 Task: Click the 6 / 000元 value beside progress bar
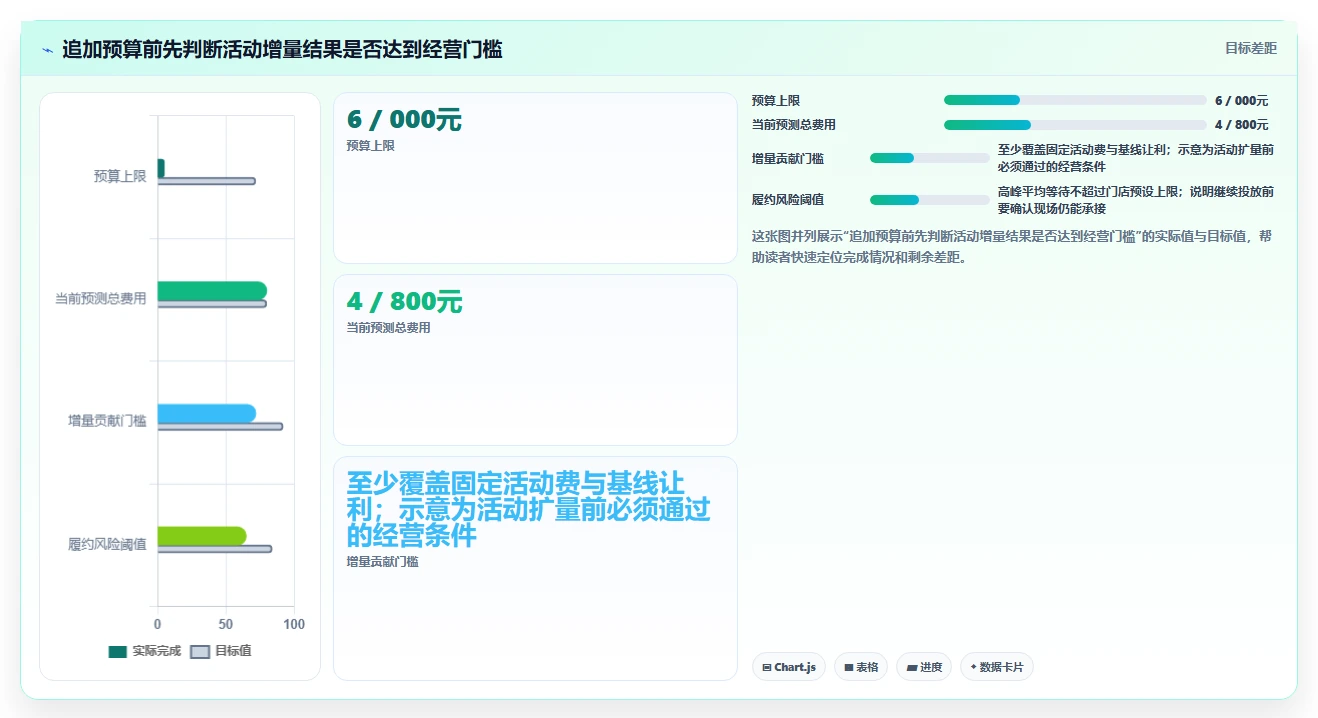tap(1241, 101)
